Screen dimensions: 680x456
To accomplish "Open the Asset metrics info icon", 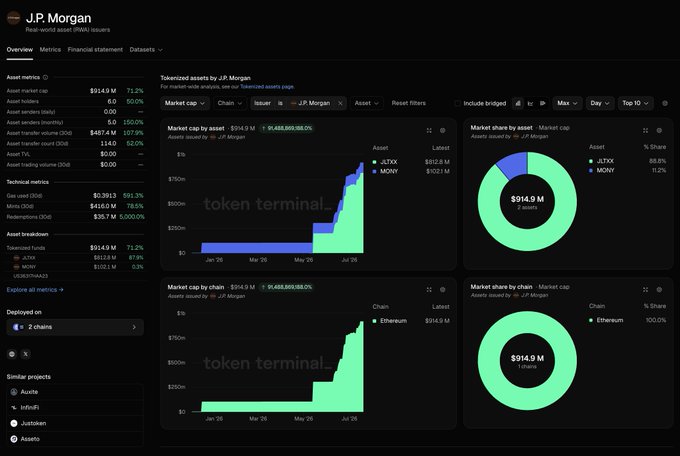I will click(x=46, y=77).
